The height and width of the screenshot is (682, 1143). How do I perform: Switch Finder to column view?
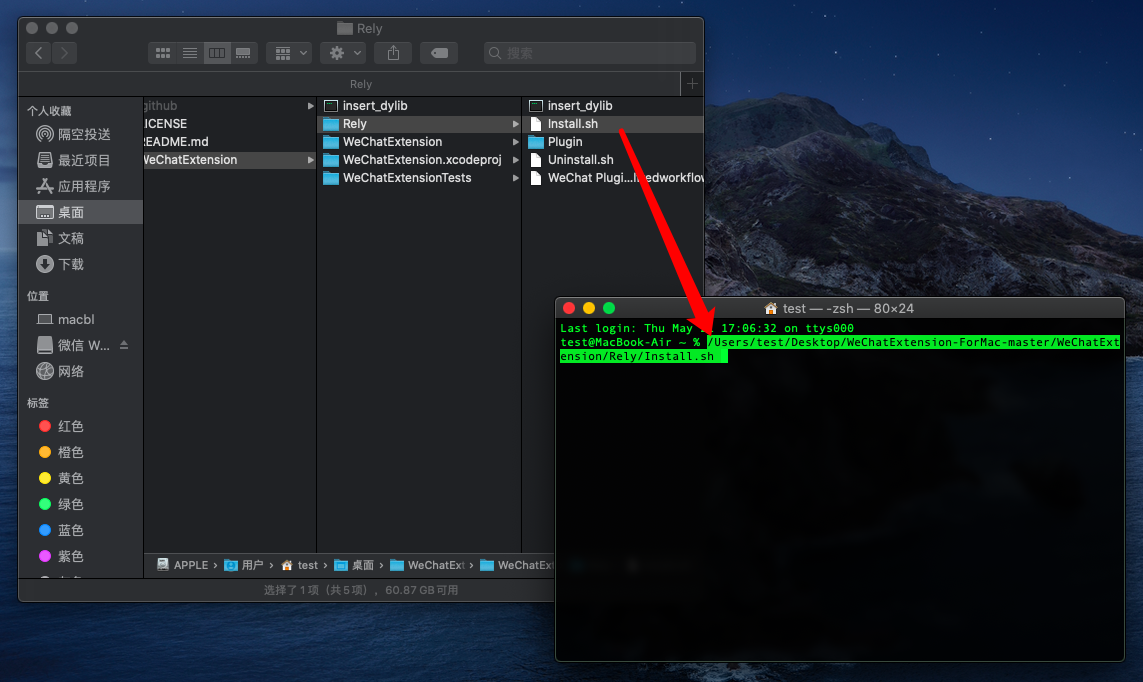216,52
